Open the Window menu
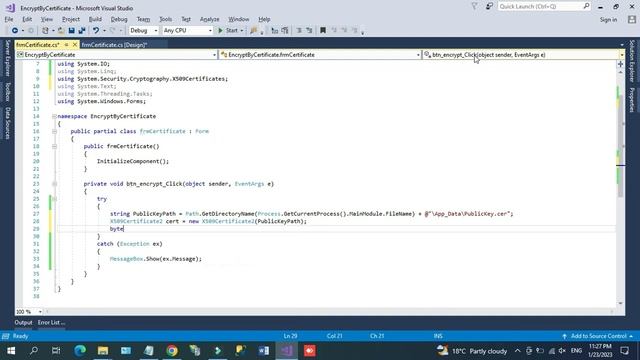 (239, 19)
